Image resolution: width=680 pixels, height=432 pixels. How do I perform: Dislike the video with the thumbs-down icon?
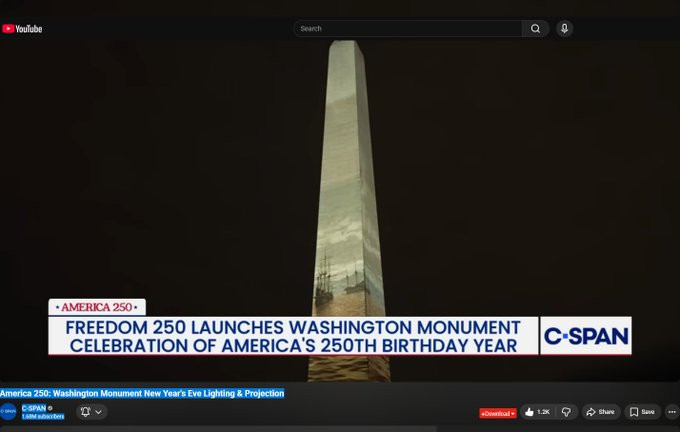point(566,412)
